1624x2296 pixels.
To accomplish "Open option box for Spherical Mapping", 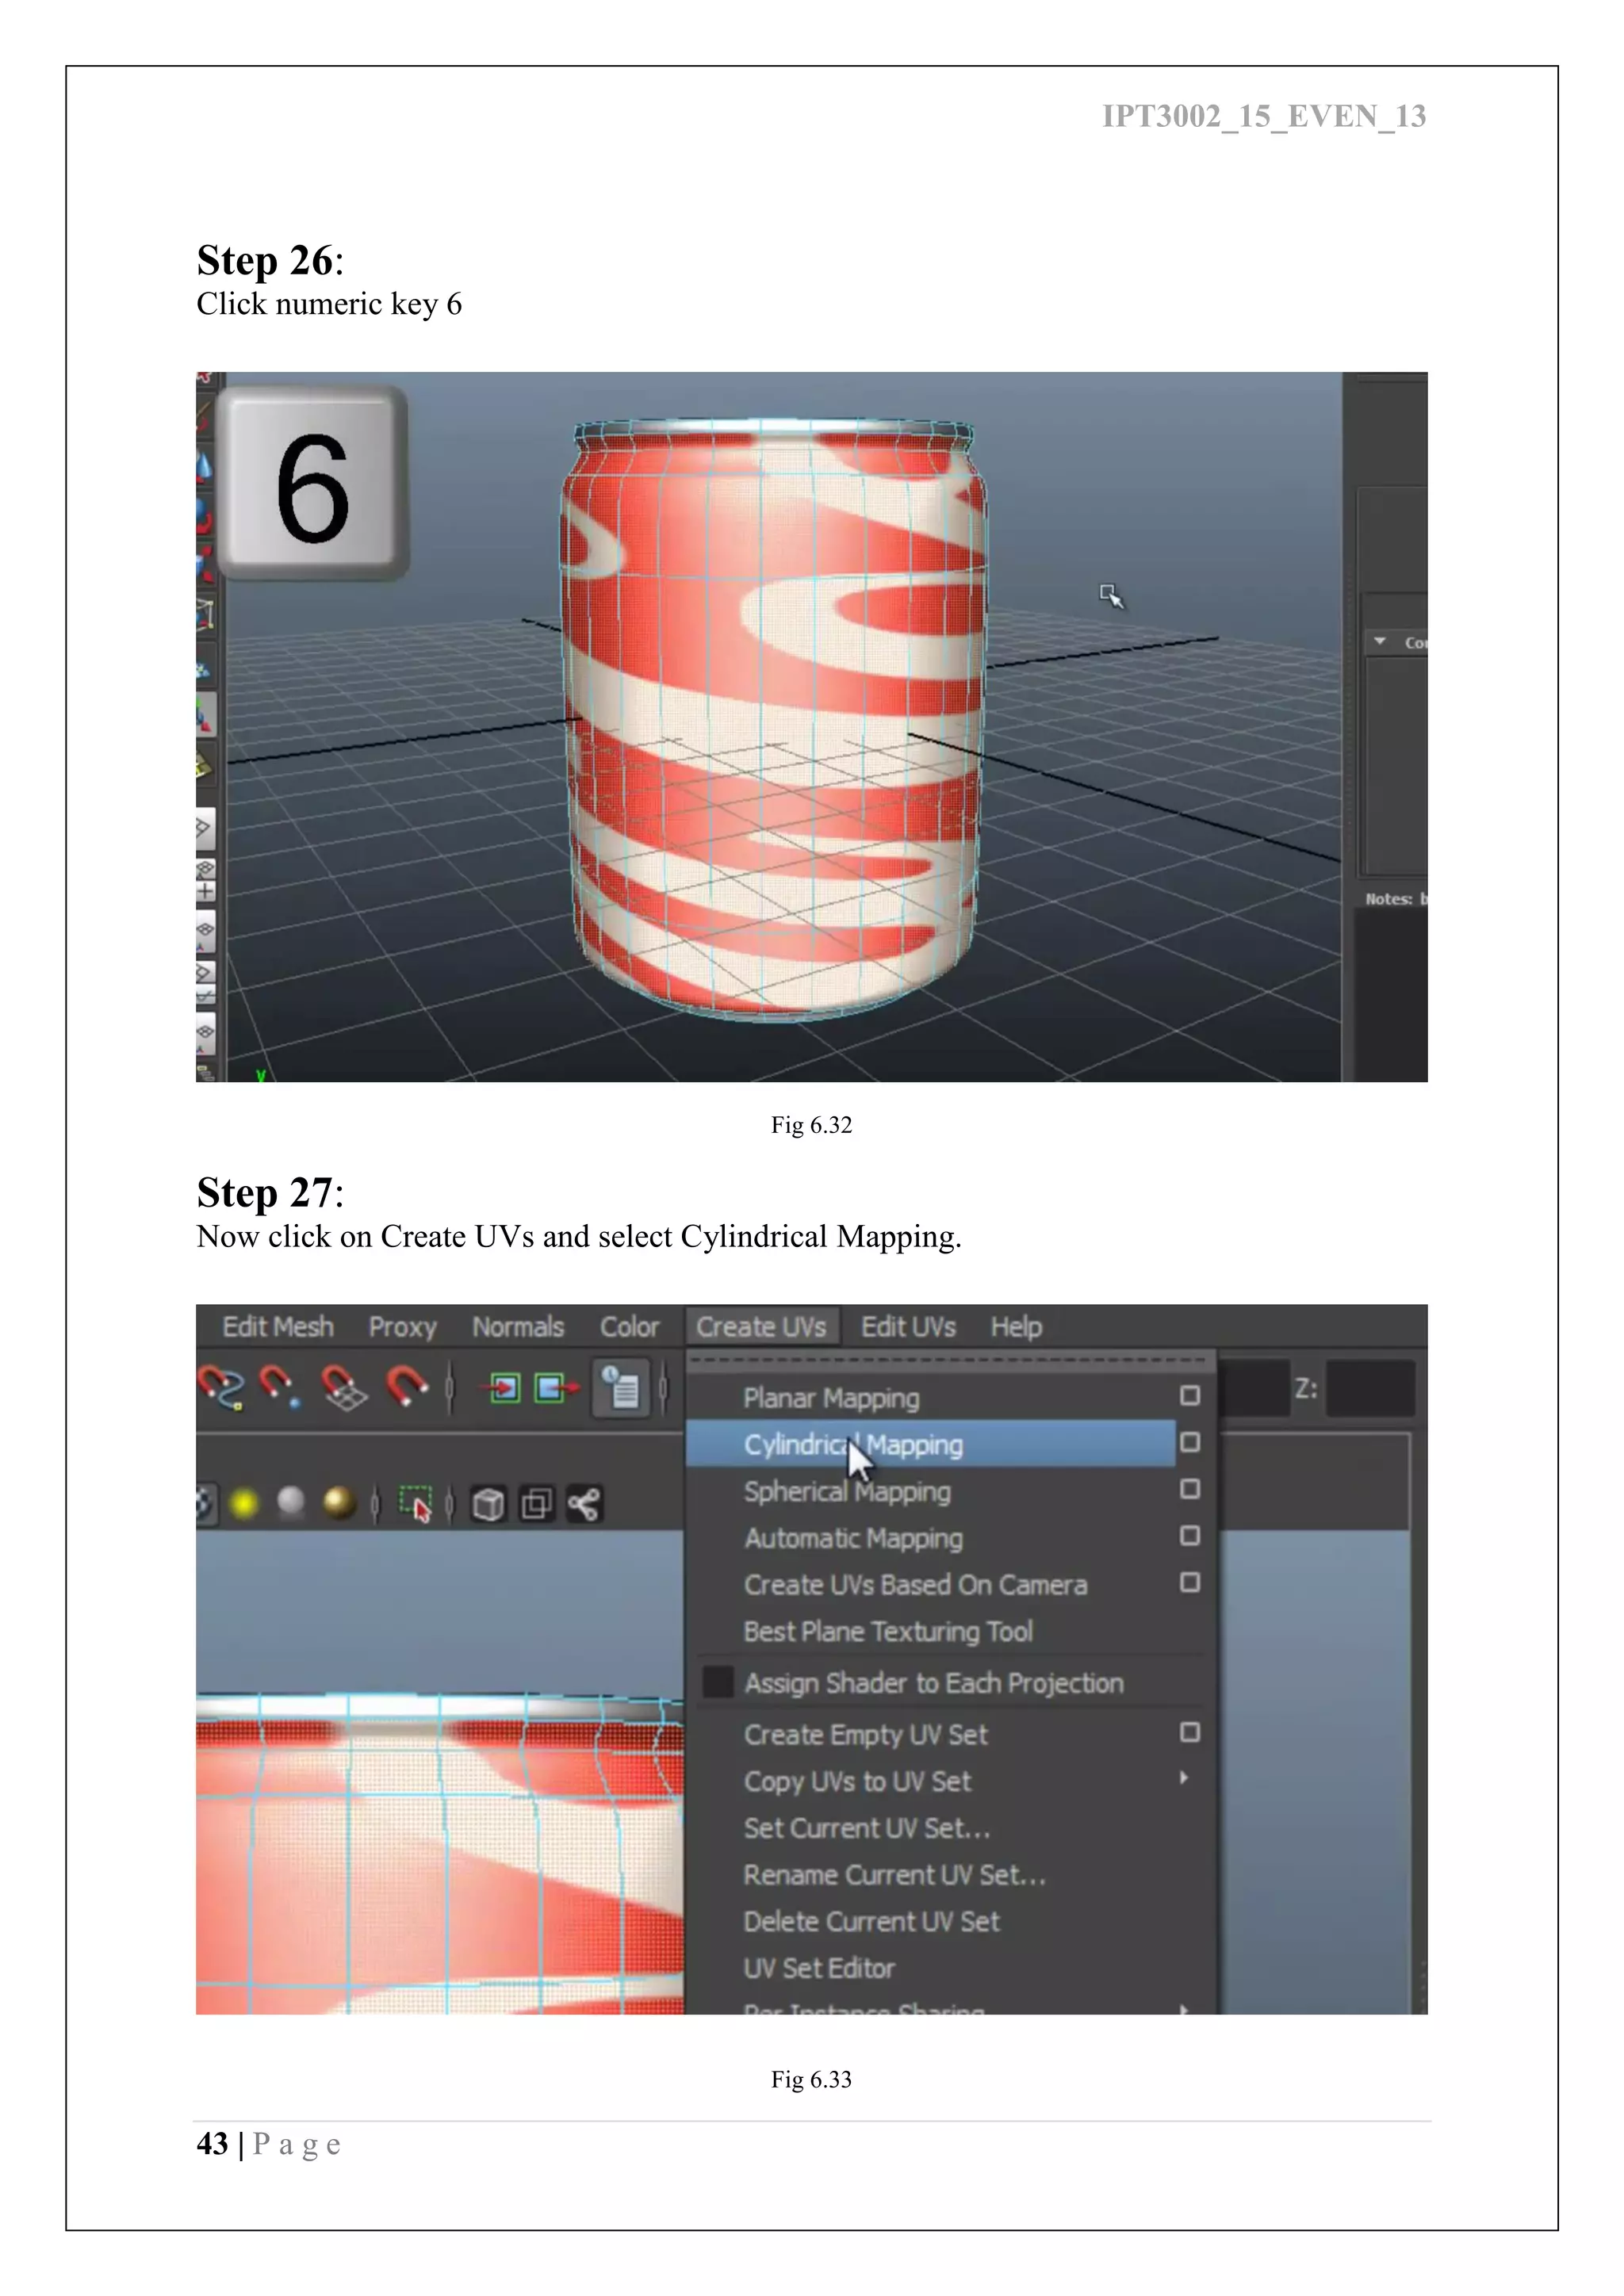I will (x=1190, y=1489).
